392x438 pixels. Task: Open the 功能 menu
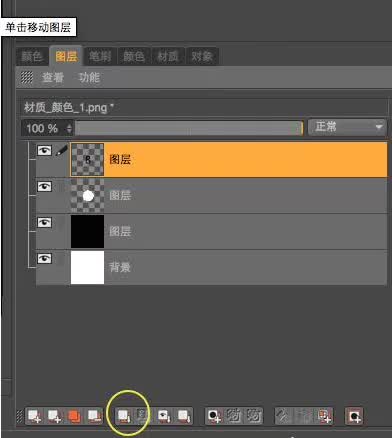click(89, 77)
